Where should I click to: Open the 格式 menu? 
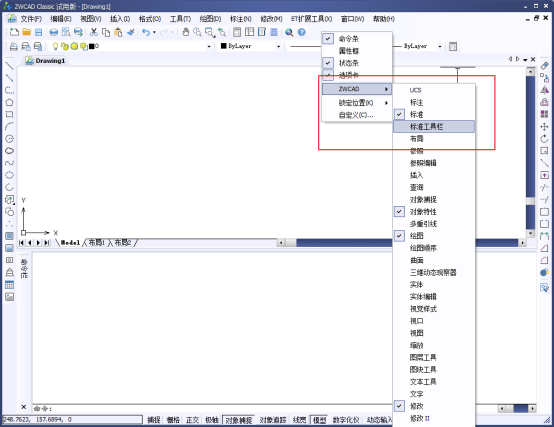coord(150,19)
